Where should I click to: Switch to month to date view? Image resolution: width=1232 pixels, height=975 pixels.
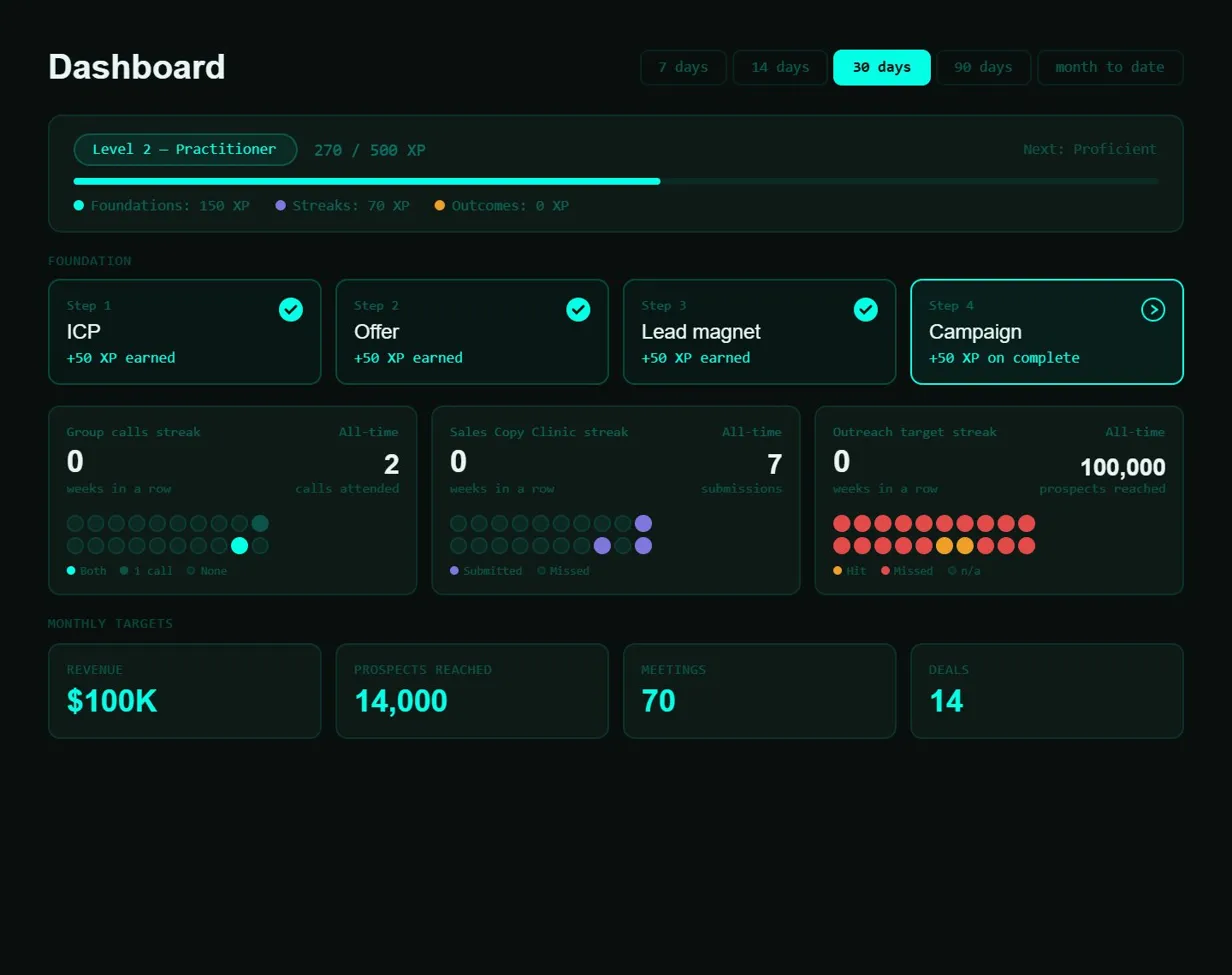pyautogui.click(x=1110, y=68)
